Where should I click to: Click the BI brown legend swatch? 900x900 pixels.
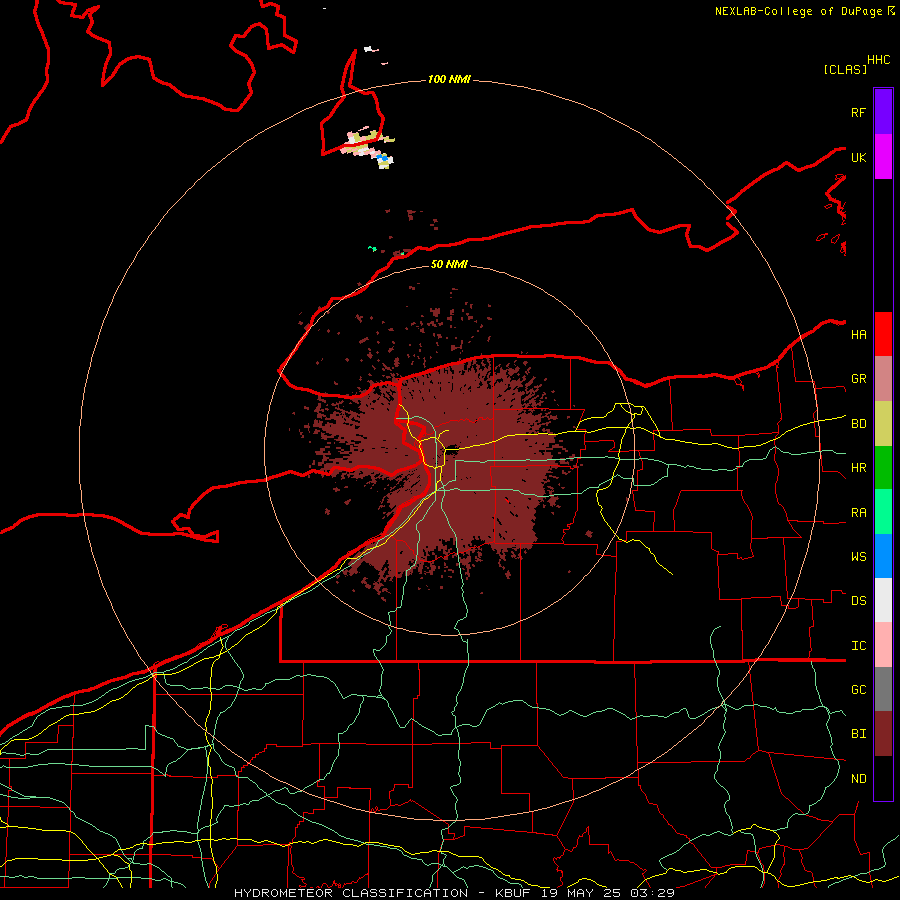pyautogui.click(x=883, y=734)
